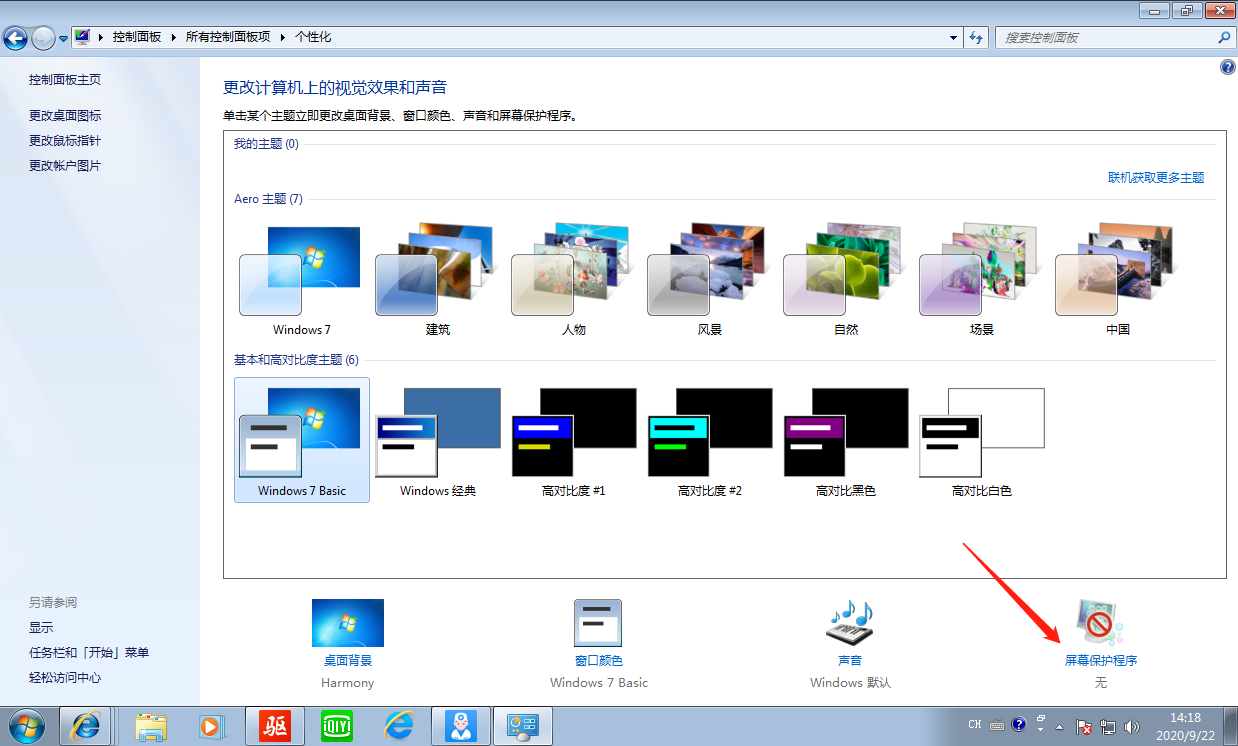Open 更改桌面图标 link
Viewport: 1238px width, 746px height.
tap(64, 115)
